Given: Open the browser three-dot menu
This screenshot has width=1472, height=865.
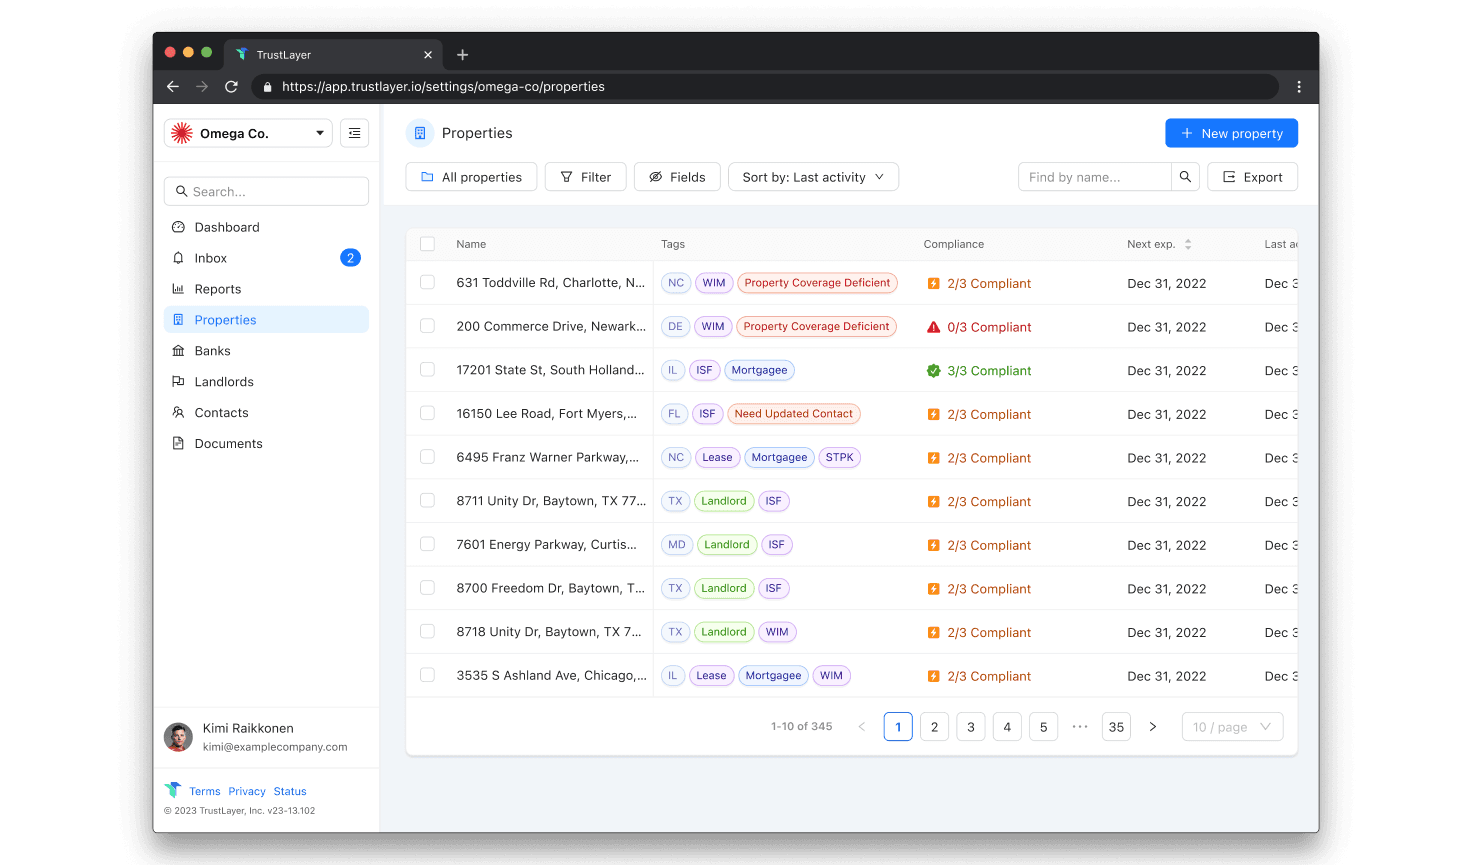Looking at the screenshot, I should (x=1299, y=87).
